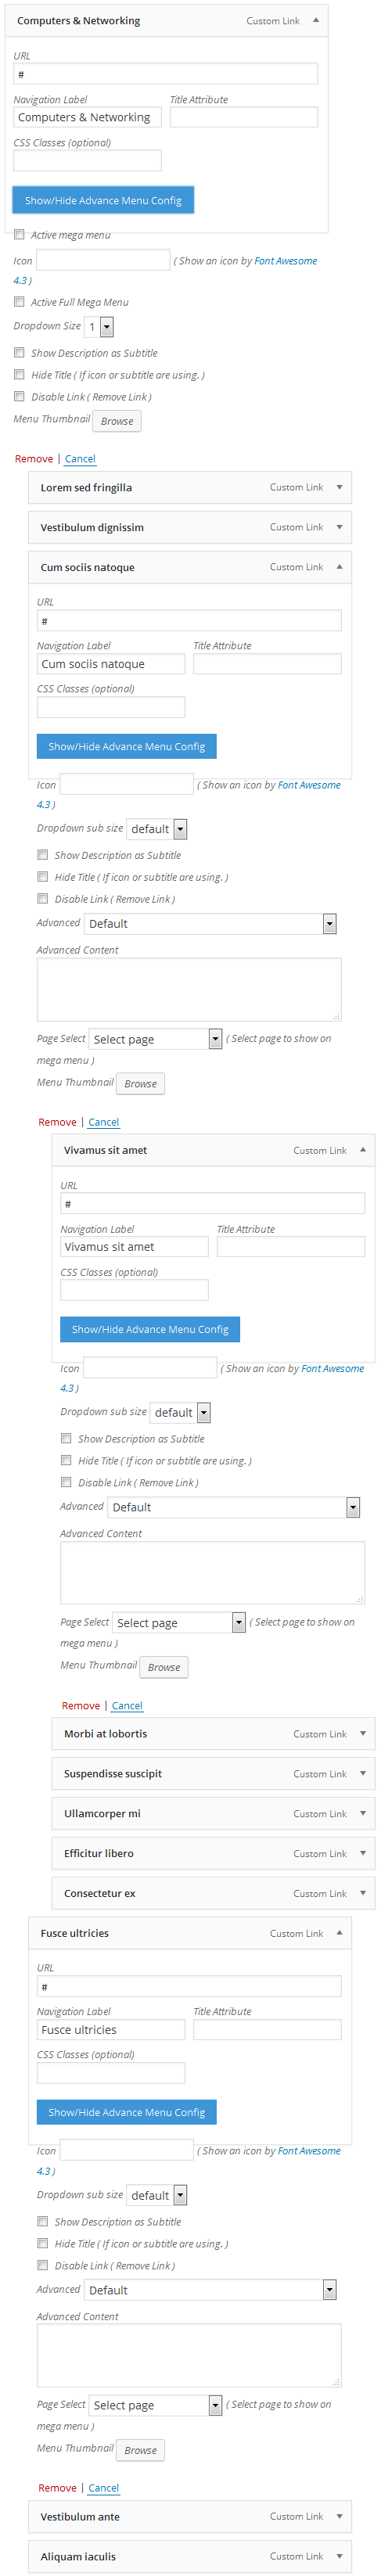
Task: Open Advanced dropdown under Fusce ultricies
Action: (211, 2290)
